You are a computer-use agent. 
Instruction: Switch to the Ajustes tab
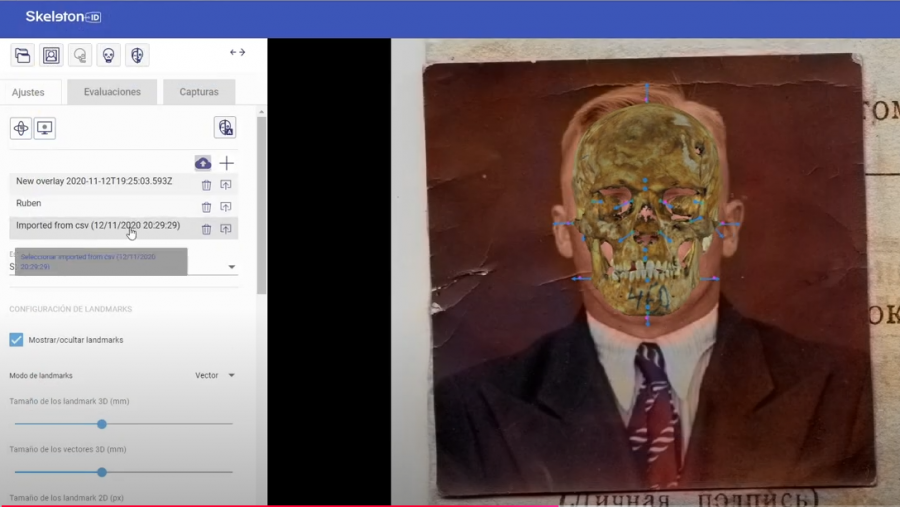click(28, 92)
